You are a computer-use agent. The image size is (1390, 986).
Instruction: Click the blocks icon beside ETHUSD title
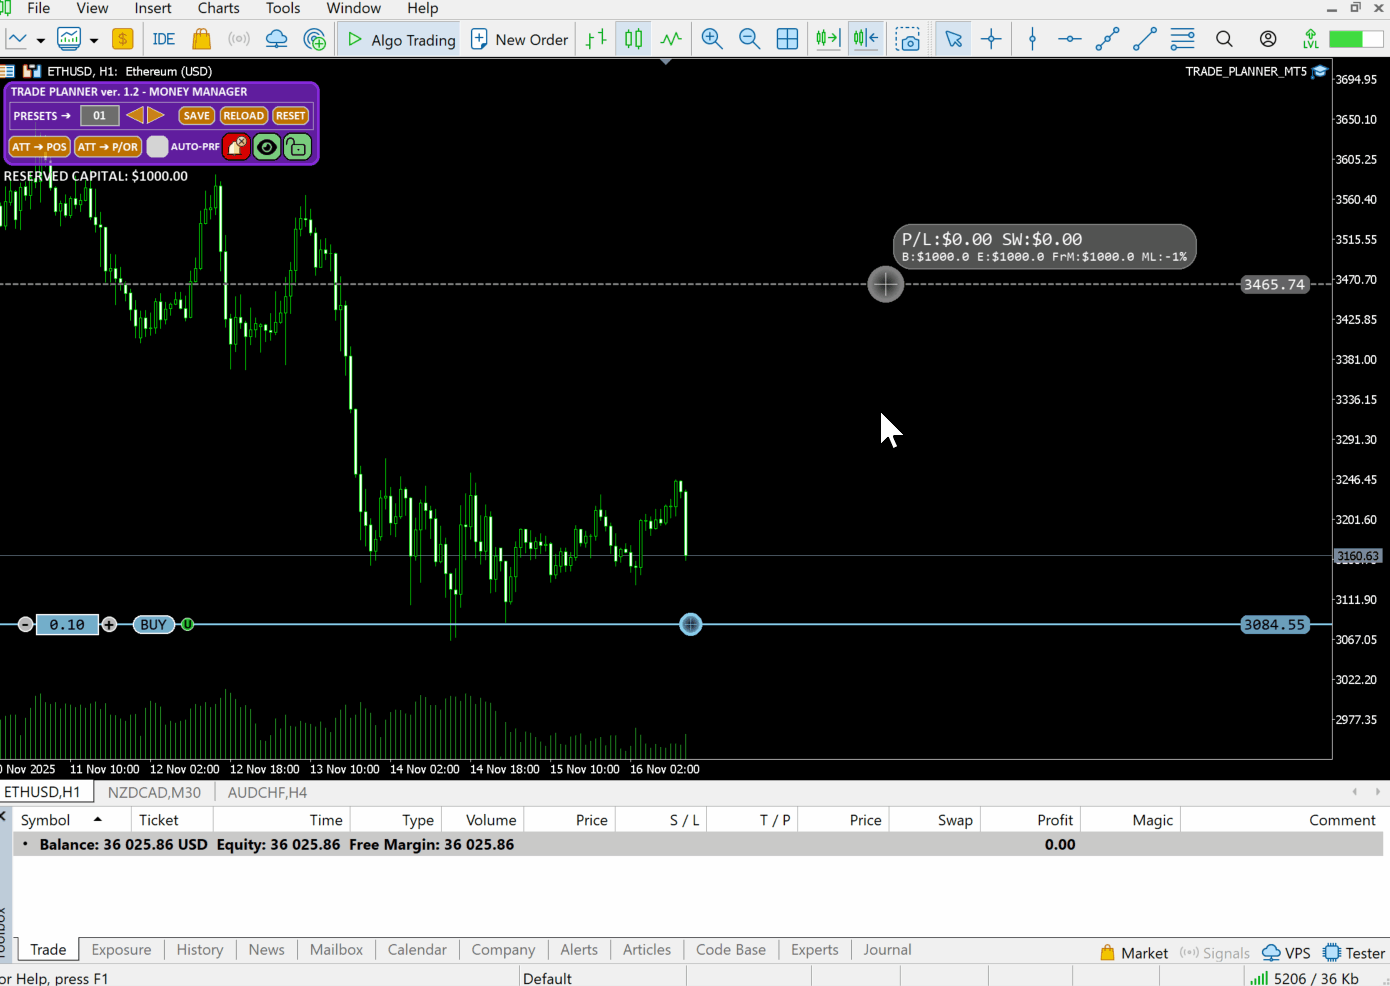click(32, 71)
